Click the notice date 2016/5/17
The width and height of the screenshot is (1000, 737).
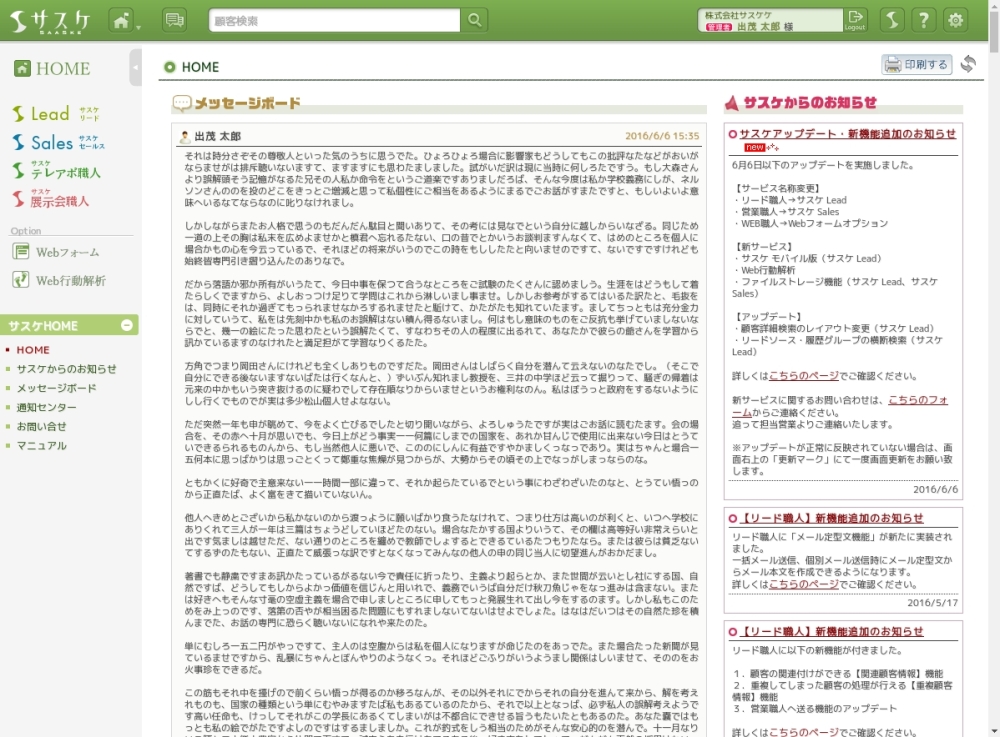(932, 603)
